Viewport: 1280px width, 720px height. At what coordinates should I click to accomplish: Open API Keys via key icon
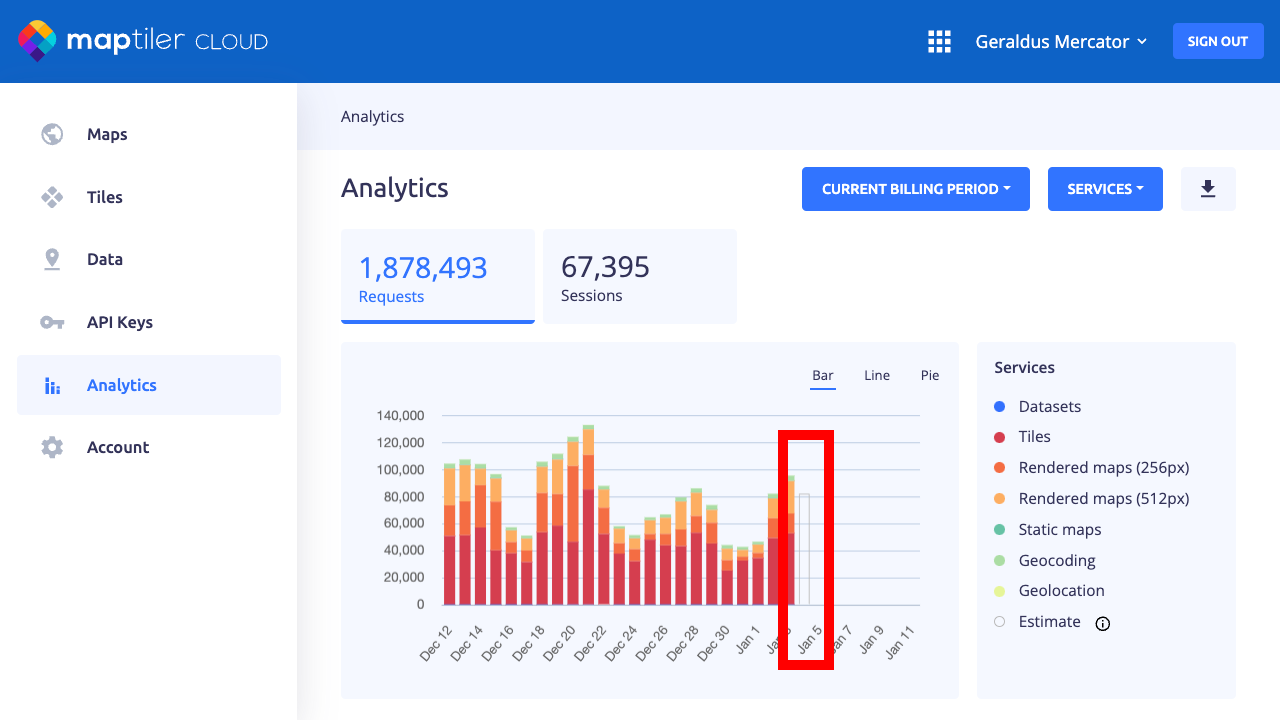(x=52, y=322)
